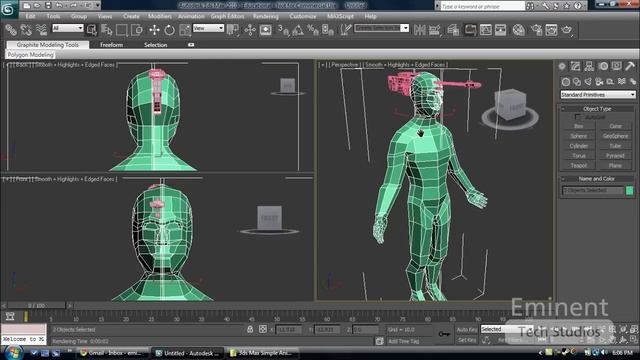
Task: Click the Set Key button
Action: click(467, 340)
